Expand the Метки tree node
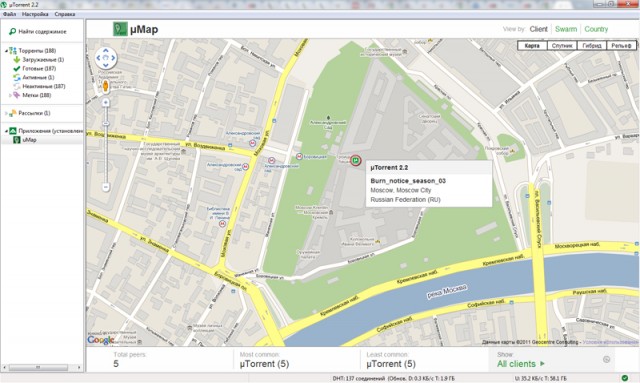Viewport: 640px width, 383px height. pyautogui.click(x=10, y=95)
